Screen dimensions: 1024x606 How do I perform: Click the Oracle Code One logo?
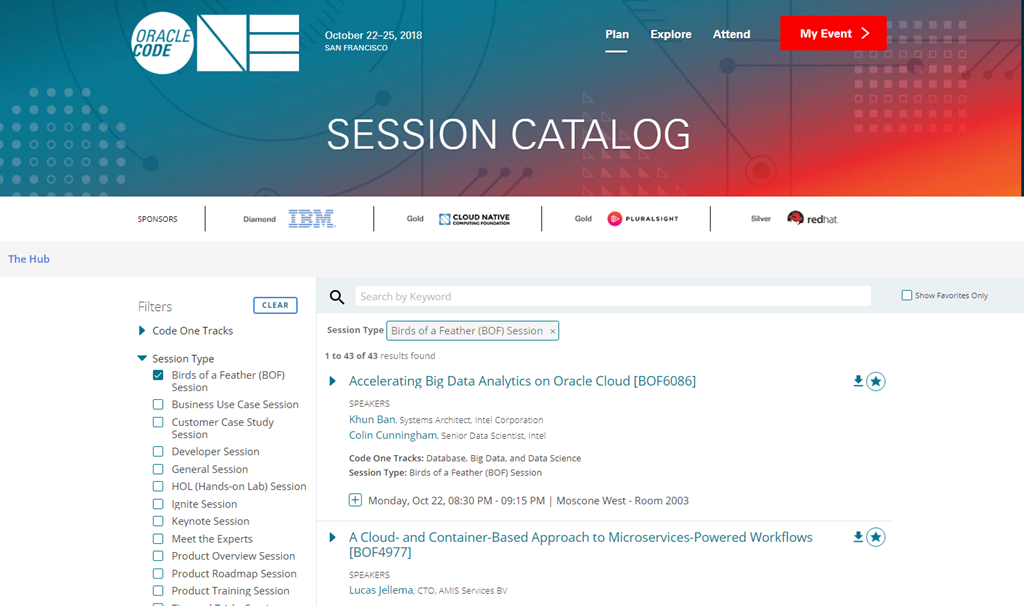pos(215,43)
